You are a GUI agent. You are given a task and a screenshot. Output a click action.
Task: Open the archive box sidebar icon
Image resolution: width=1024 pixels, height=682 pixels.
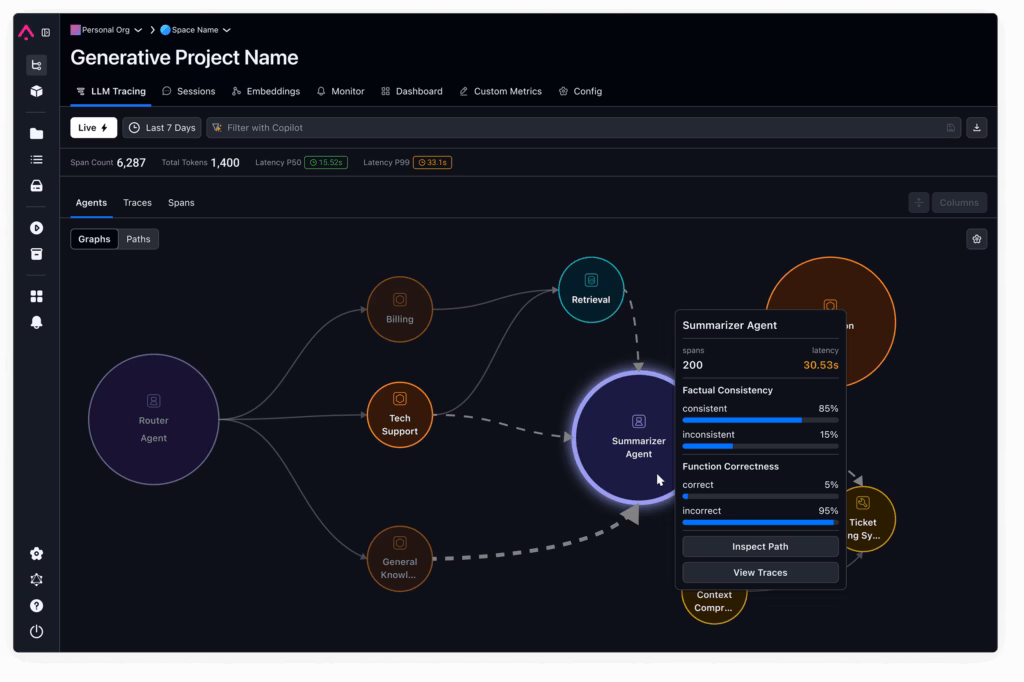click(37, 254)
